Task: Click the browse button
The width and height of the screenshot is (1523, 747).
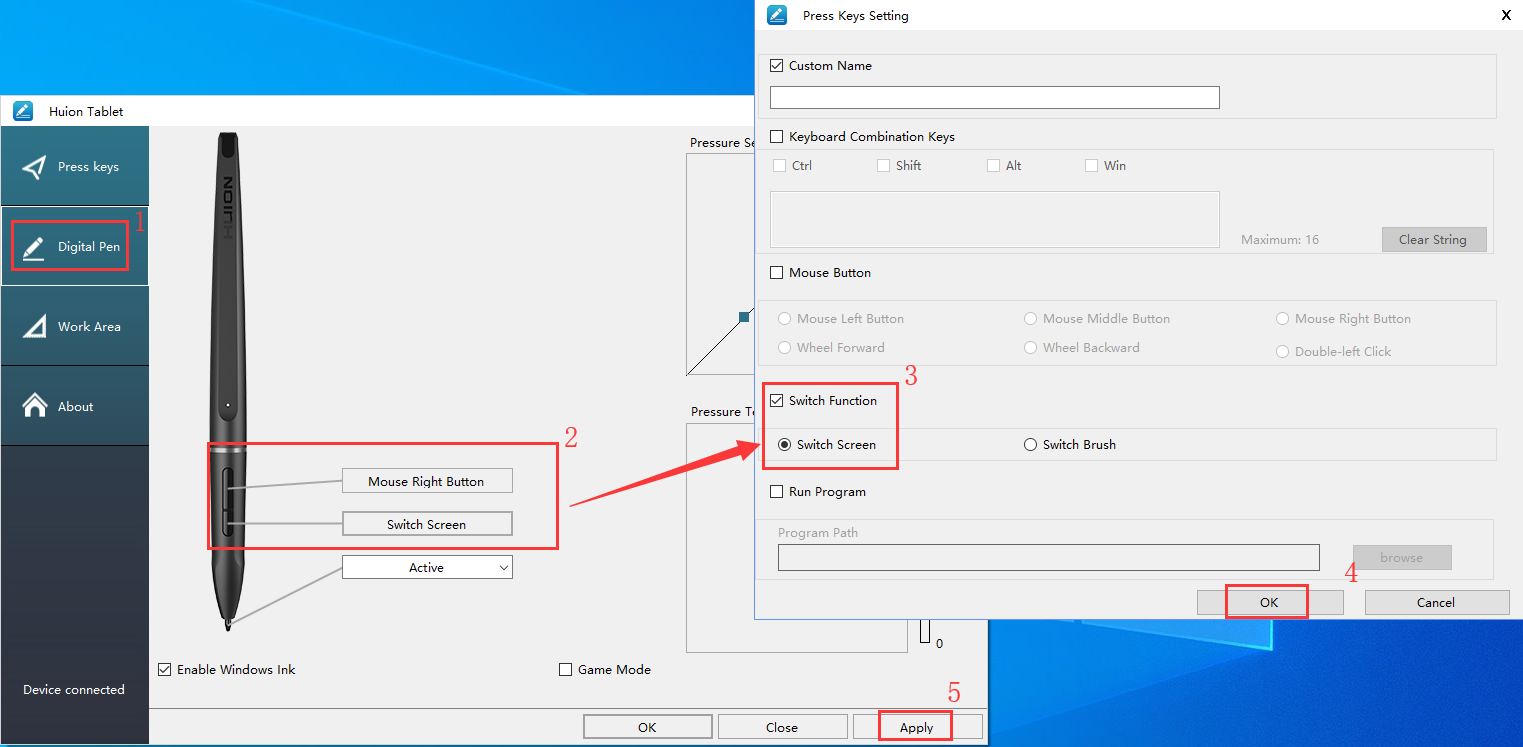Action: coord(1402,557)
